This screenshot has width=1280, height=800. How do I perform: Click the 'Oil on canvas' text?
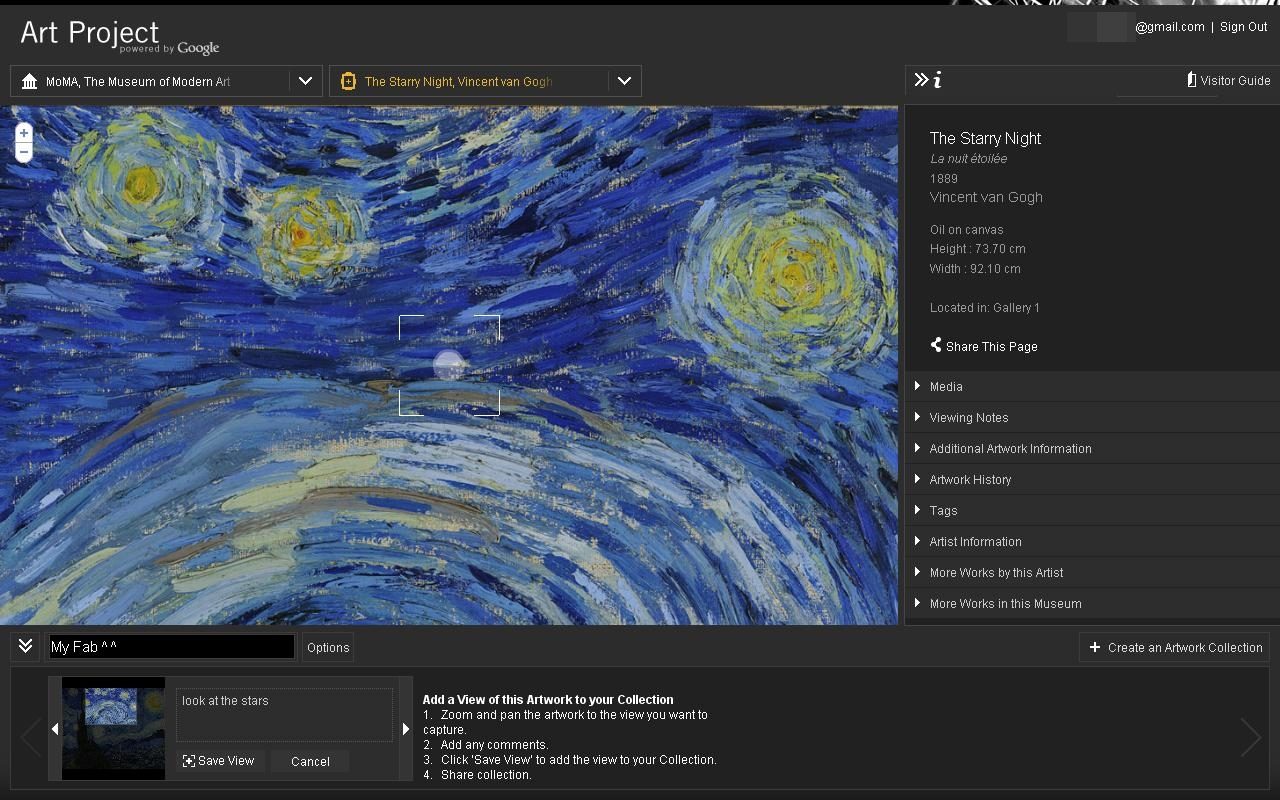(x=966, y=230)
